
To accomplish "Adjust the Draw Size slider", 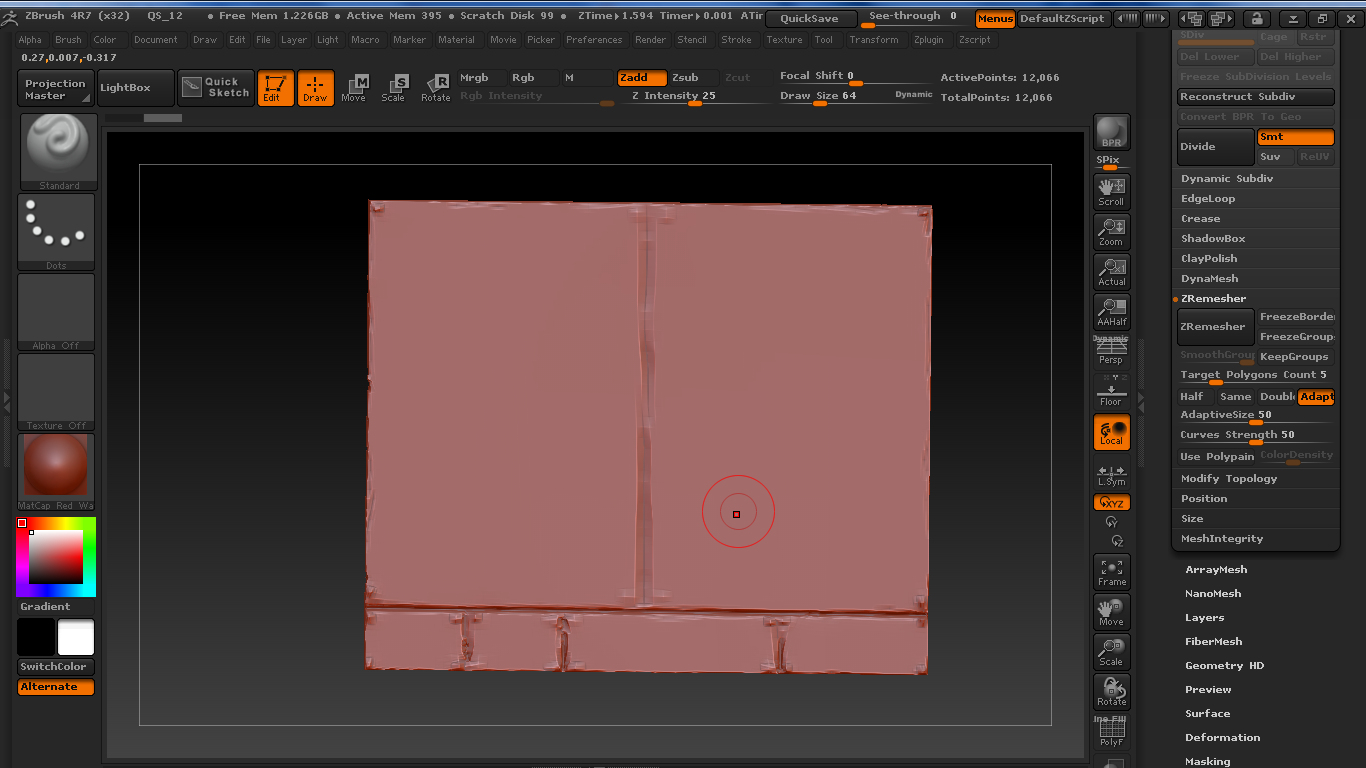I will point(855,98).
